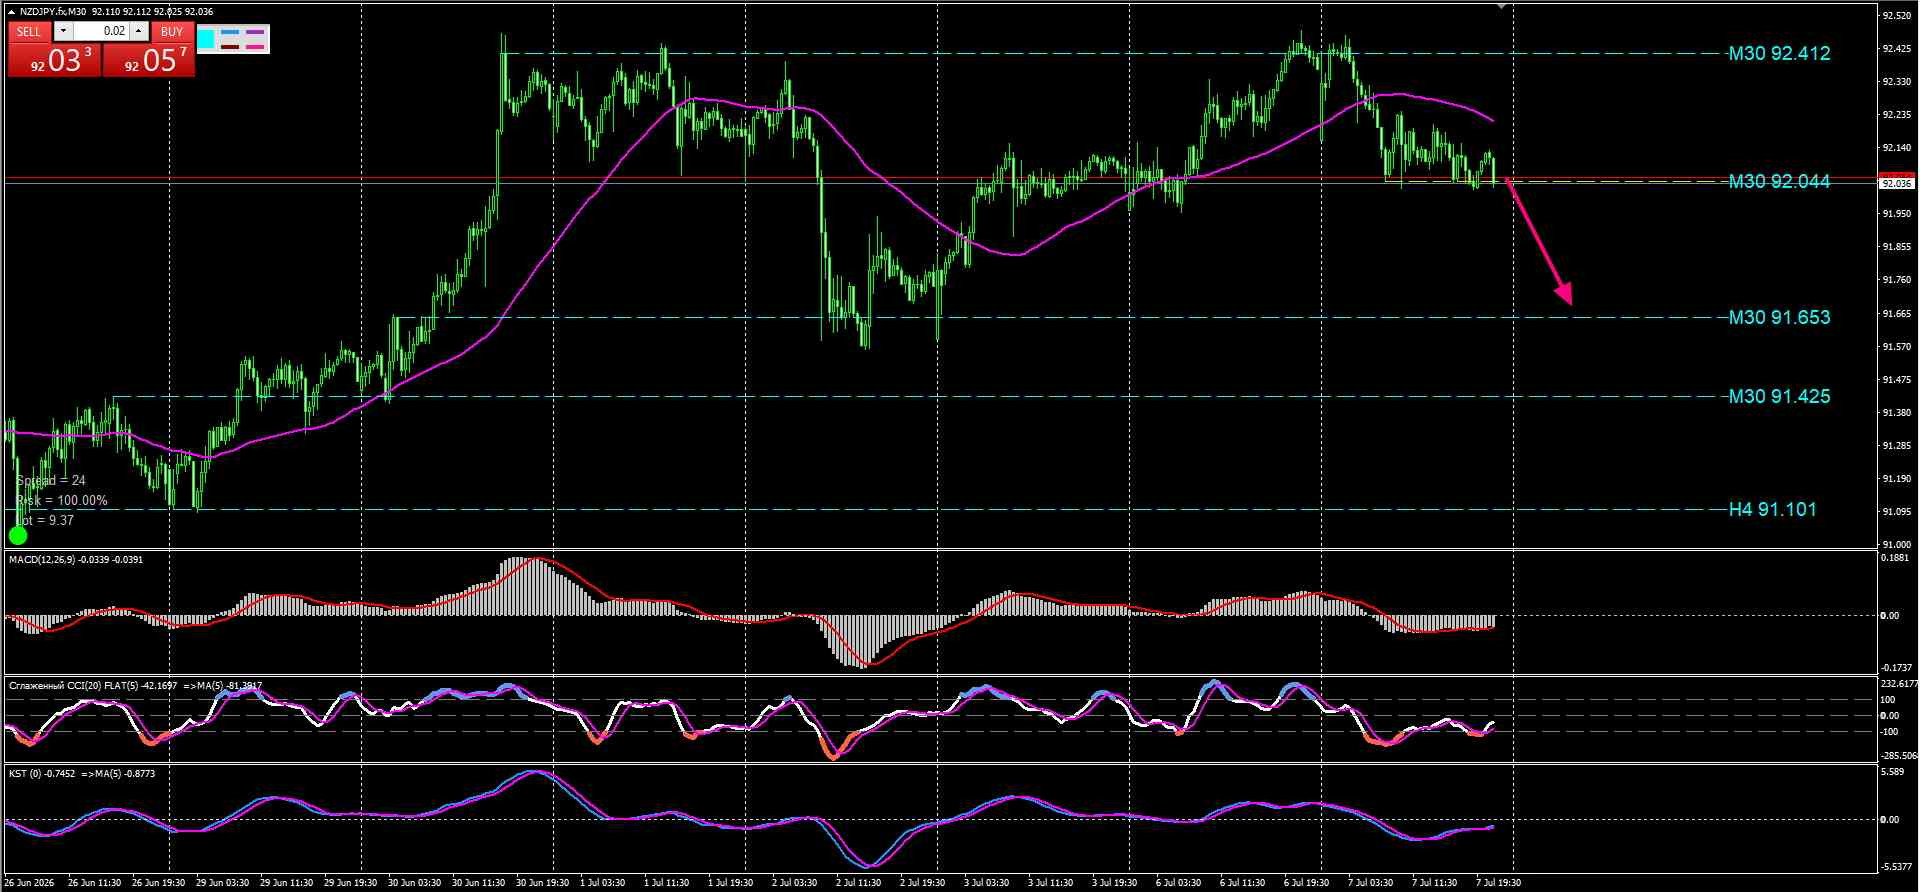Click the green circle marker on chart
The height and width of the screenshot is (892, 1920).
[18, 536]
